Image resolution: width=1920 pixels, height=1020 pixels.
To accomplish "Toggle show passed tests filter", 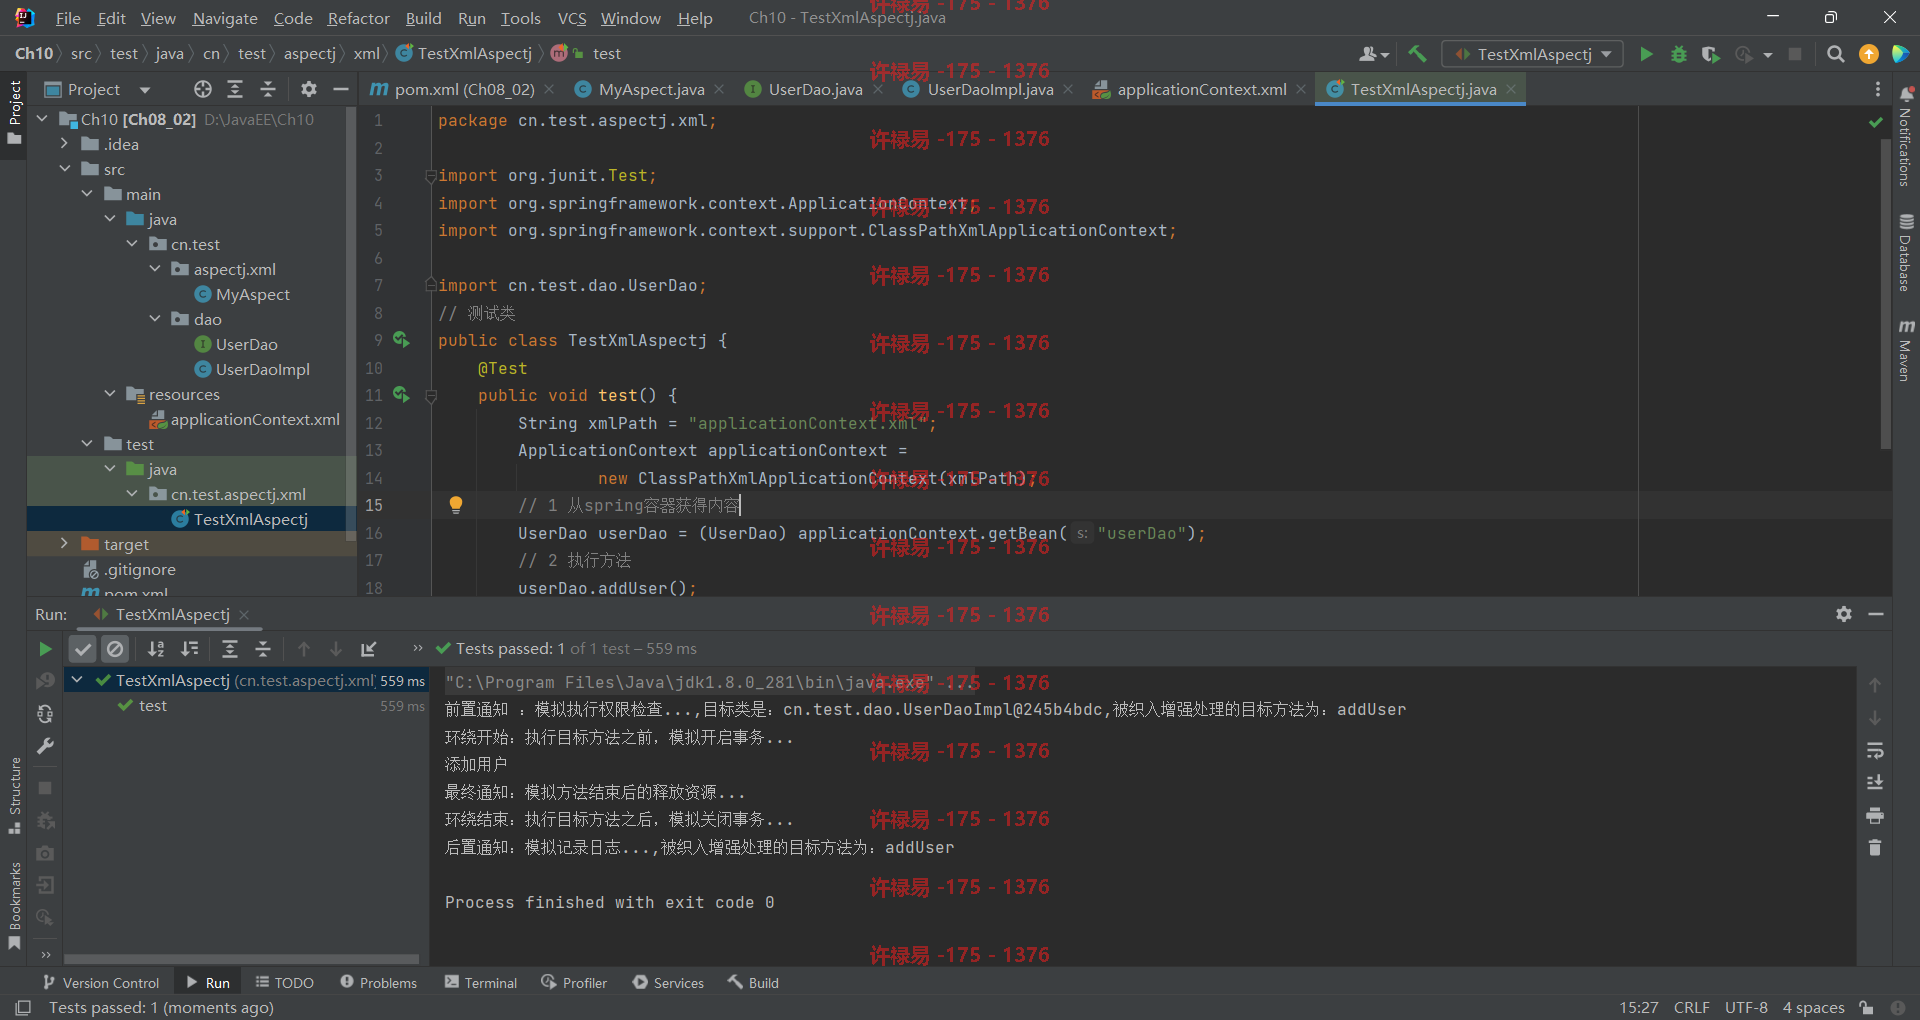I will click(83, 649).
